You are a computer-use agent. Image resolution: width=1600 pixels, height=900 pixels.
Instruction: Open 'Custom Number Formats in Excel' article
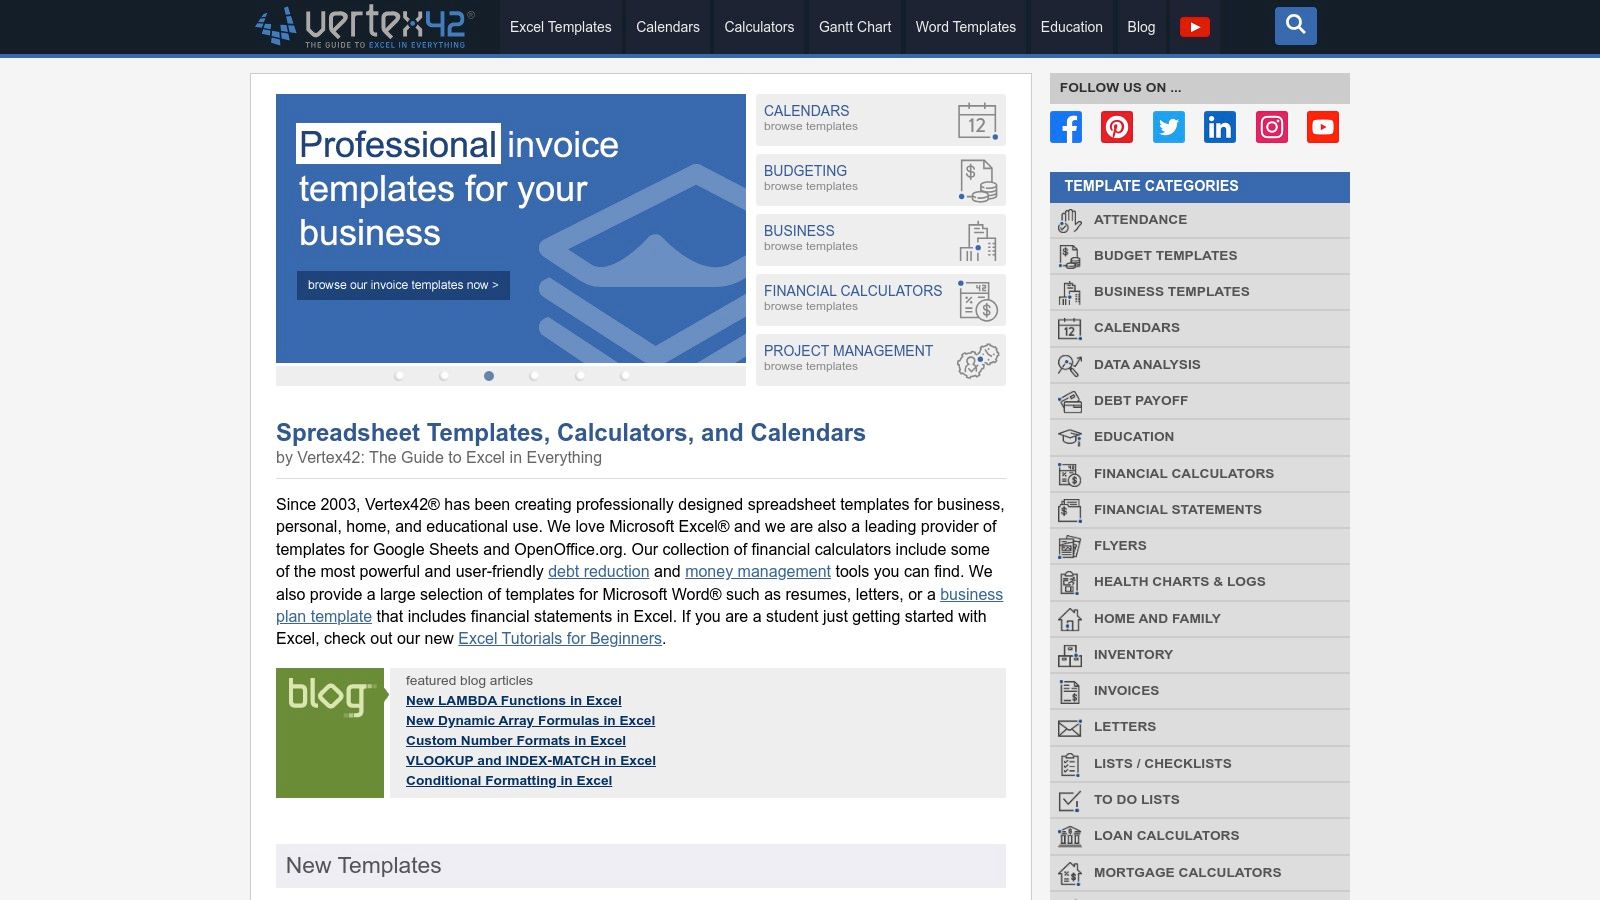pos(516,741)
